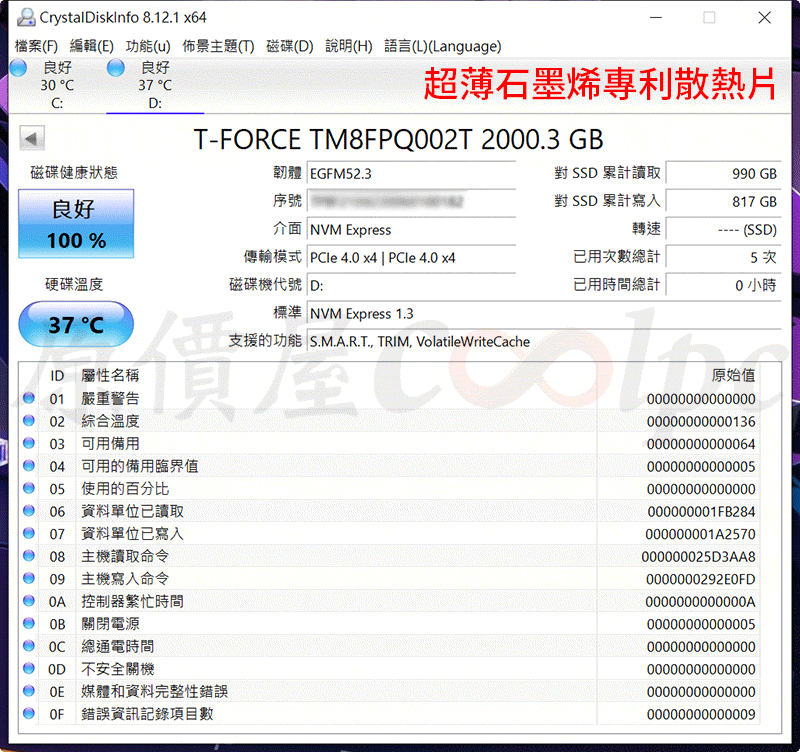Click the 屬性名稱 column header
This screenshot has height=752, width=800.
(x=110, y=375)
